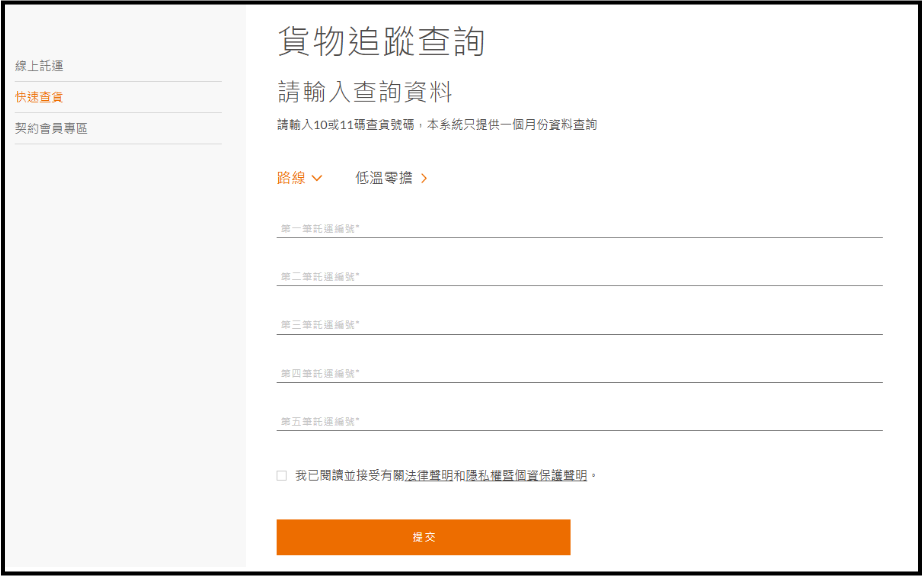This screenshot has height=576, width=923.
Task: Click the 我已閱讀並接受有關 label text
Action: coord(349,476)
